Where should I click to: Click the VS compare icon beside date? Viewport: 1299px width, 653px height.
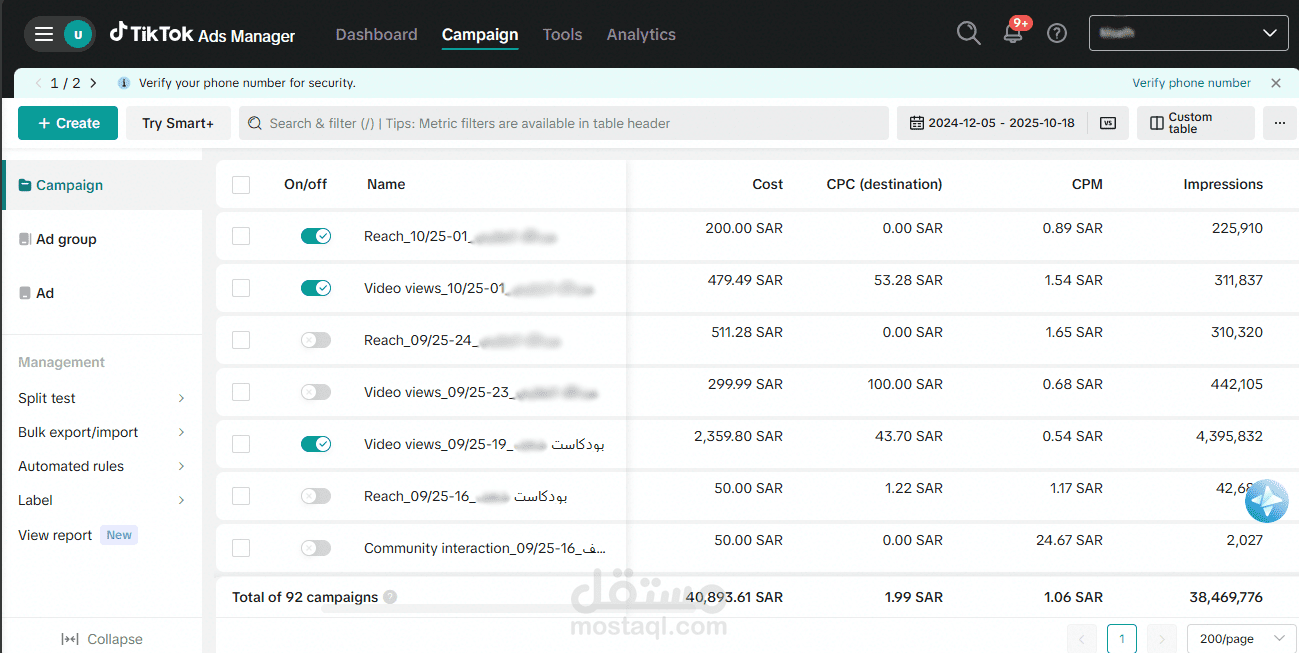point(1107,123)
